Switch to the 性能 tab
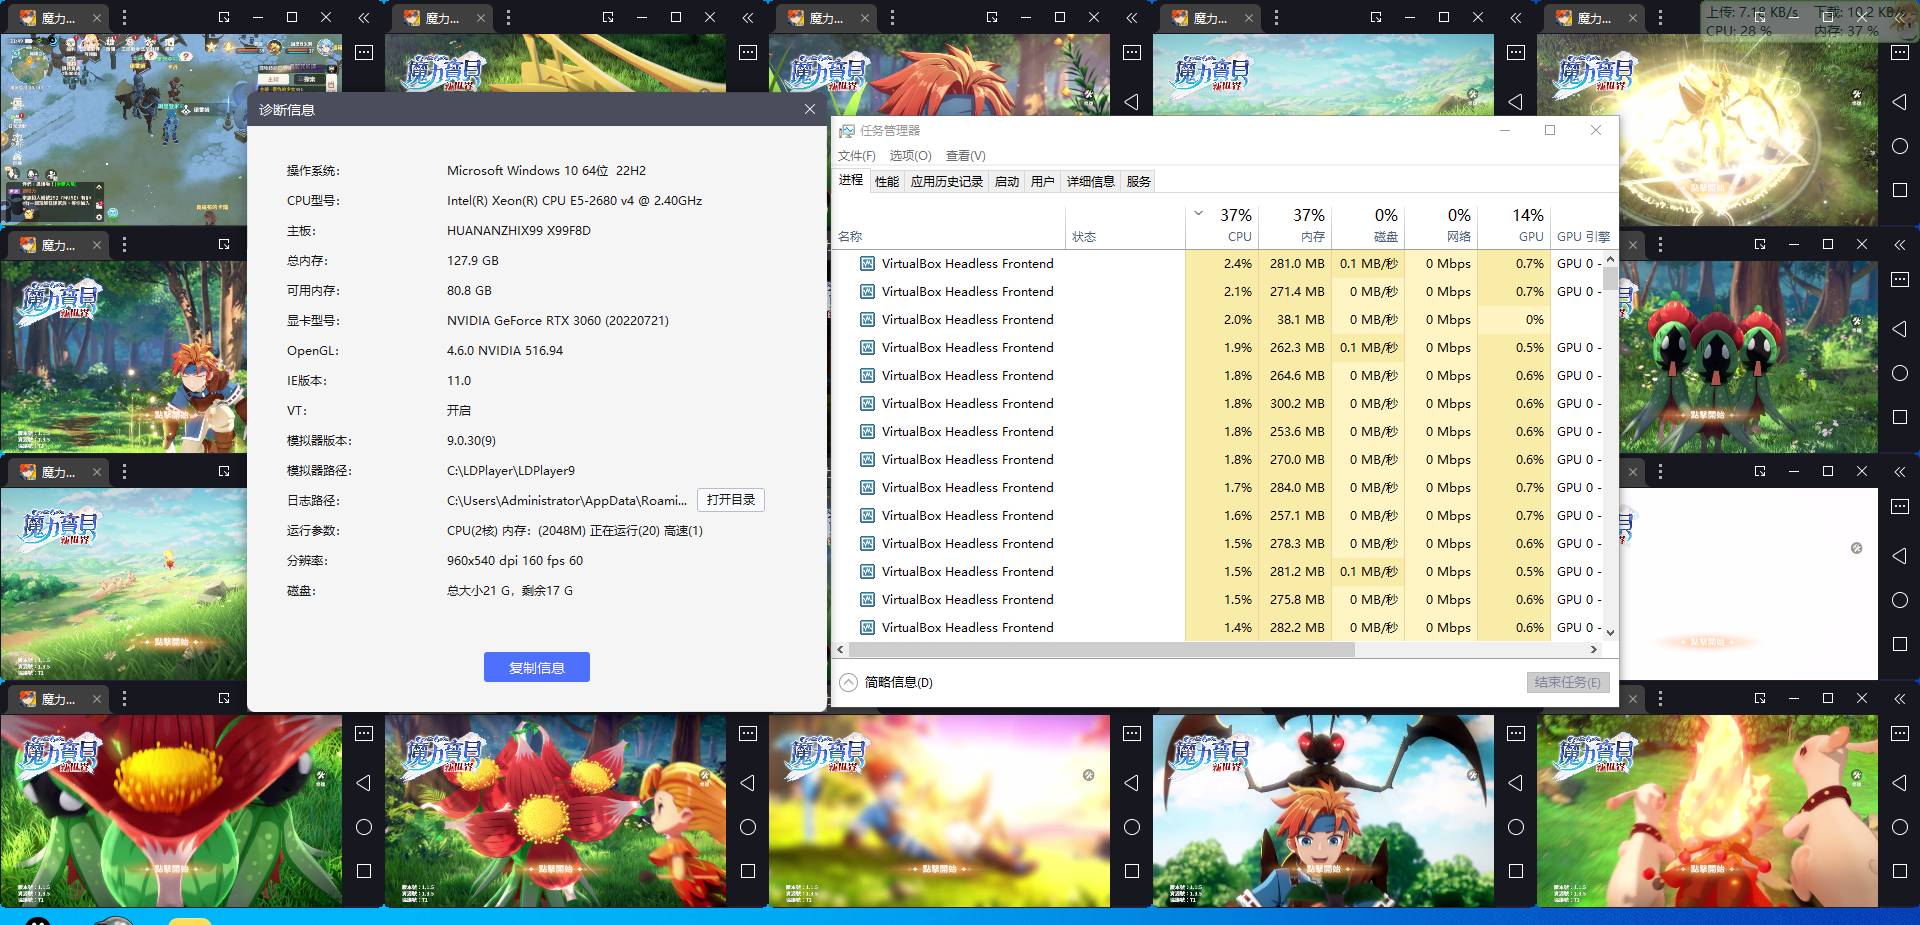Viewport: 1920px width, 925px height. click(887, 181)
